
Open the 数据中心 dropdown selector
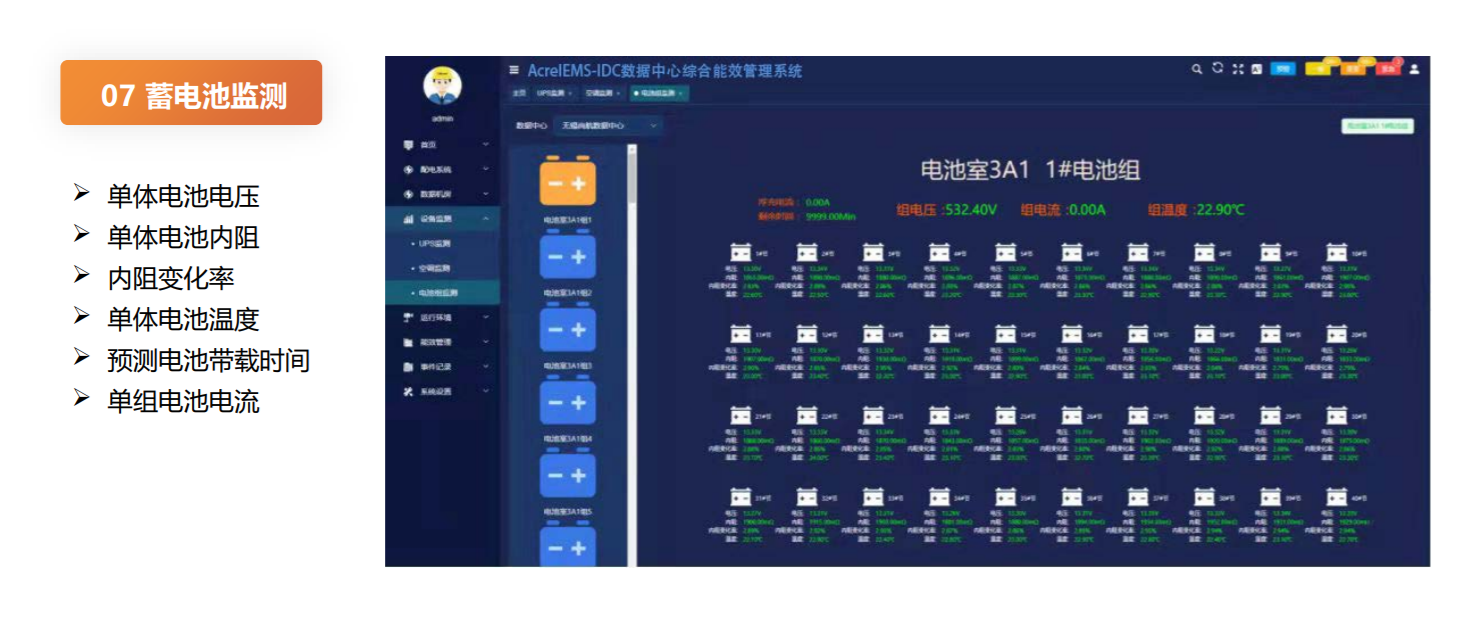pyautogui.click(x=609, y=126)
